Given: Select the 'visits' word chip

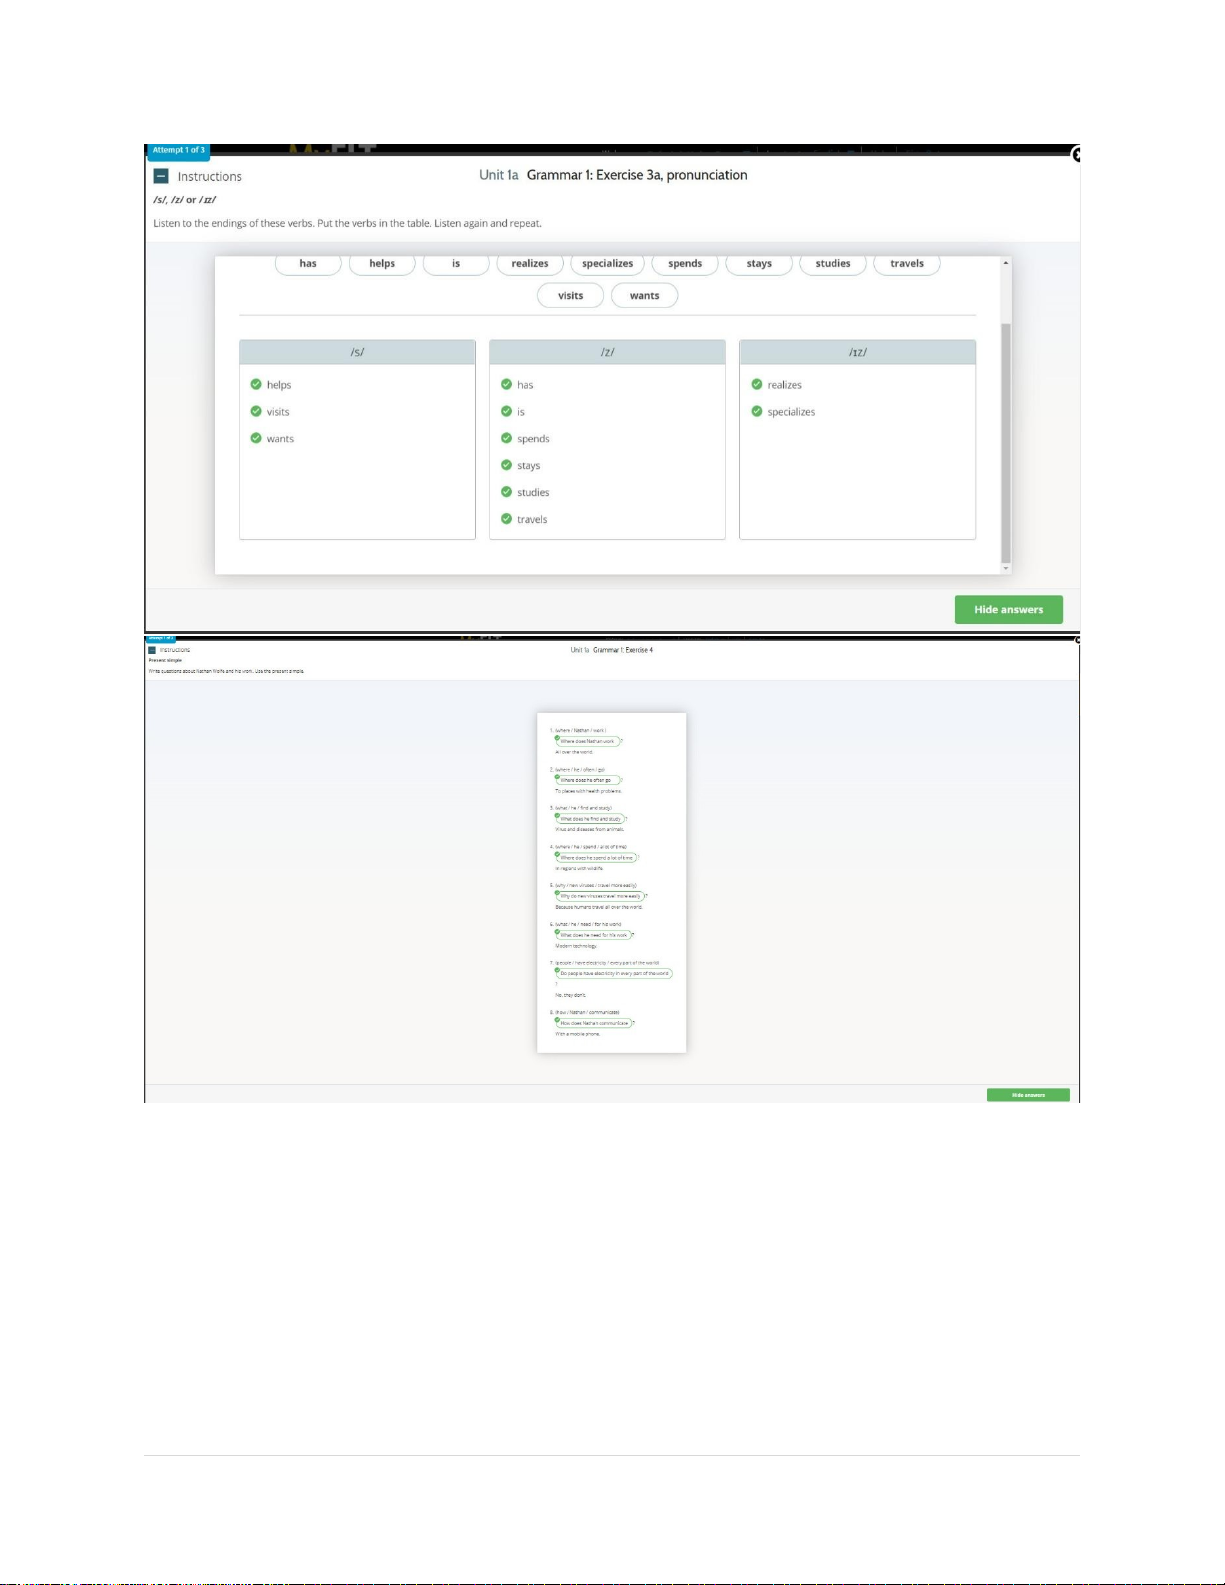Looking at the screenshot, I should [x=570, y=296].
